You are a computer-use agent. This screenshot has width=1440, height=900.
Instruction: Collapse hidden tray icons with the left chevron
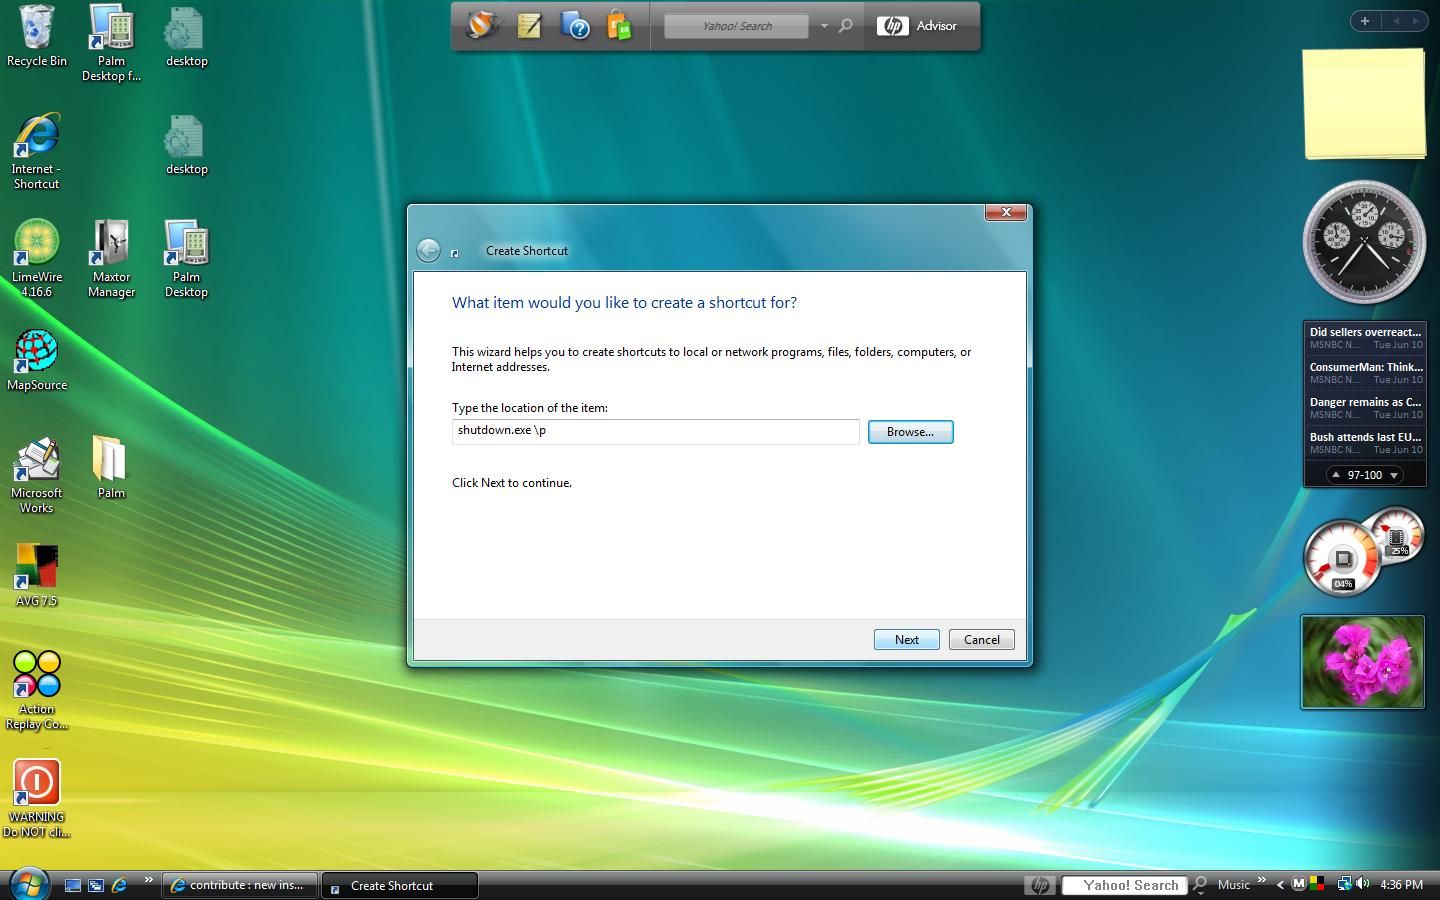click(x=1280, y=885)
